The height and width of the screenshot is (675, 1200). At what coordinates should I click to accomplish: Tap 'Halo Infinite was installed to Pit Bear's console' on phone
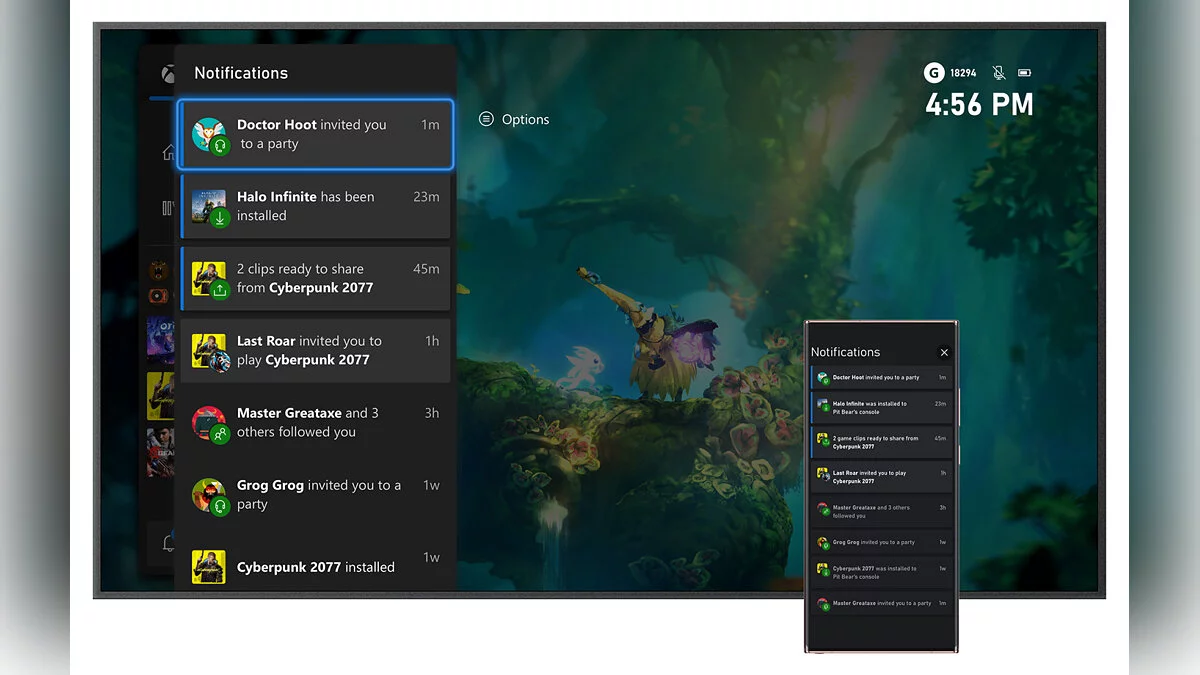[x=882, y=407]
